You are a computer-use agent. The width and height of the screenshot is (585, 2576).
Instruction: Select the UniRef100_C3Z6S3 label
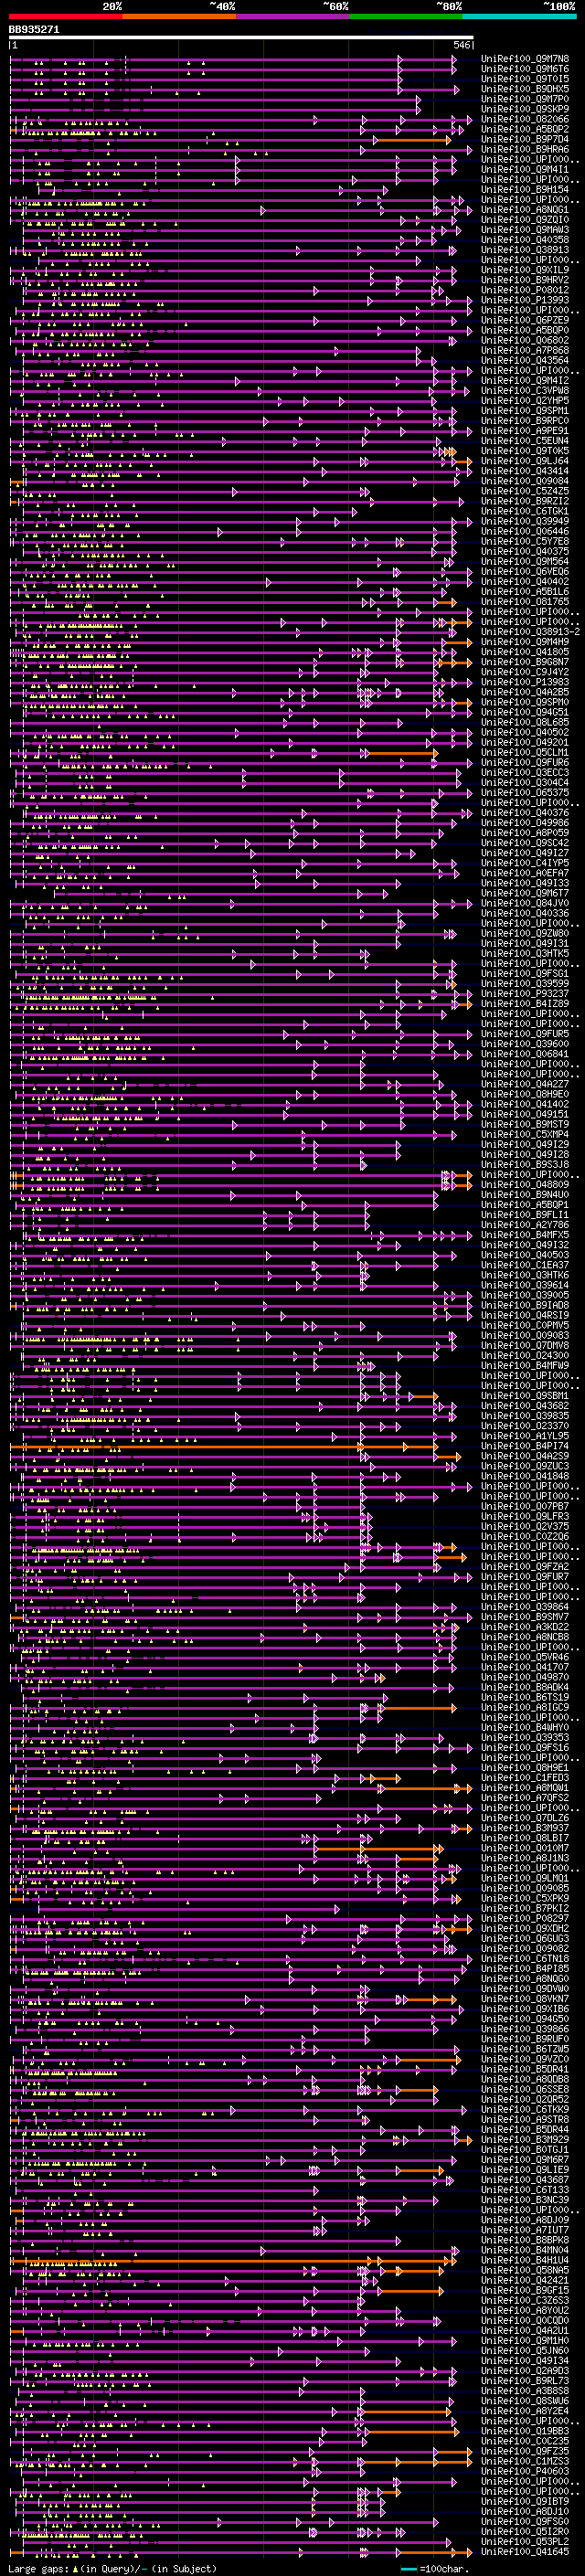(525, 2300)
